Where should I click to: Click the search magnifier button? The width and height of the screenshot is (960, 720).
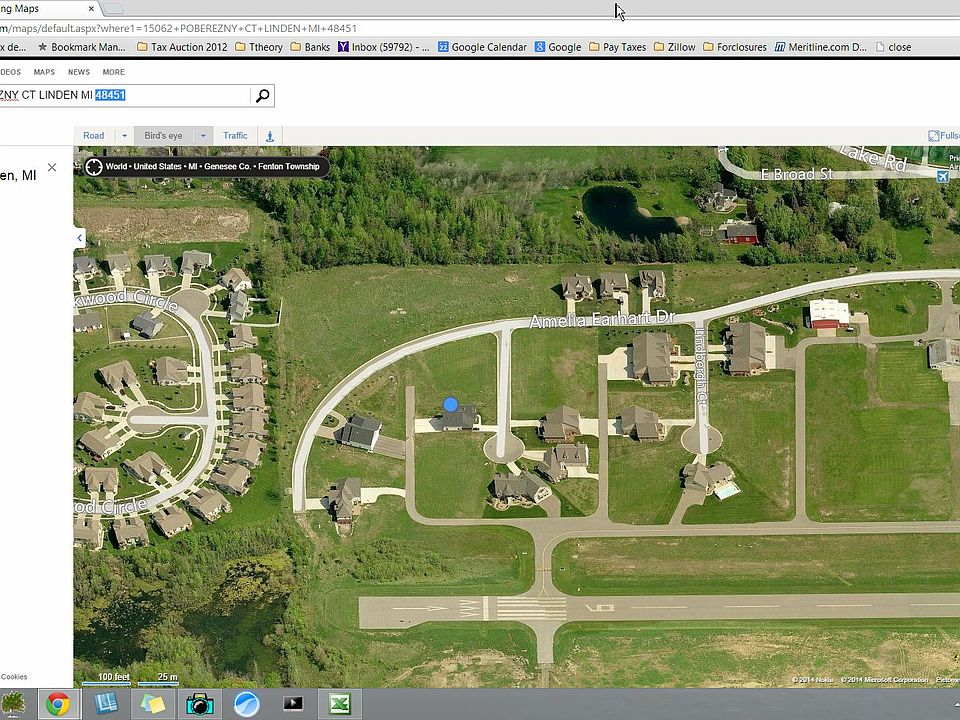(263, 96)
